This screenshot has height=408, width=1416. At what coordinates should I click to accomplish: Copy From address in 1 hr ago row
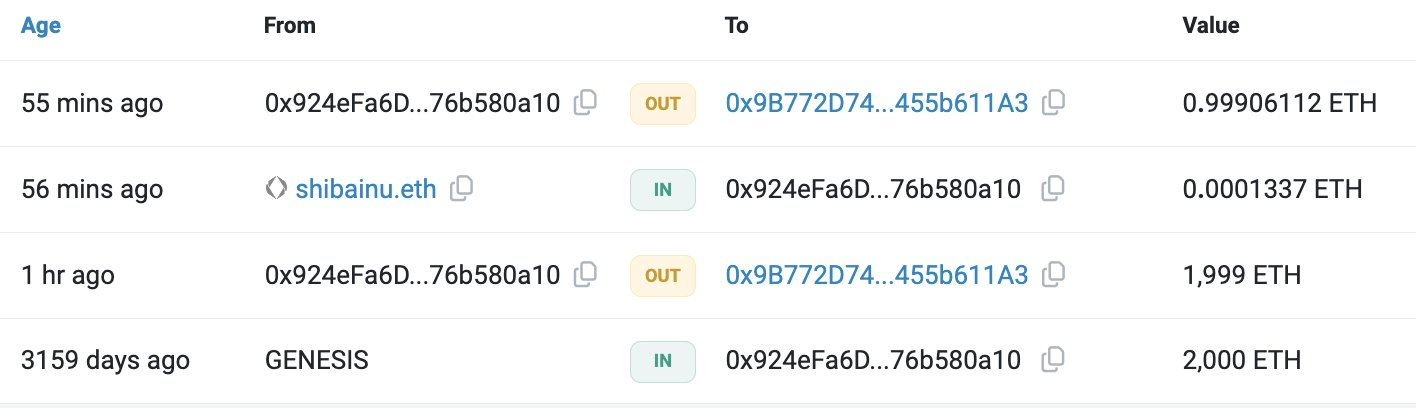(586, 274)
